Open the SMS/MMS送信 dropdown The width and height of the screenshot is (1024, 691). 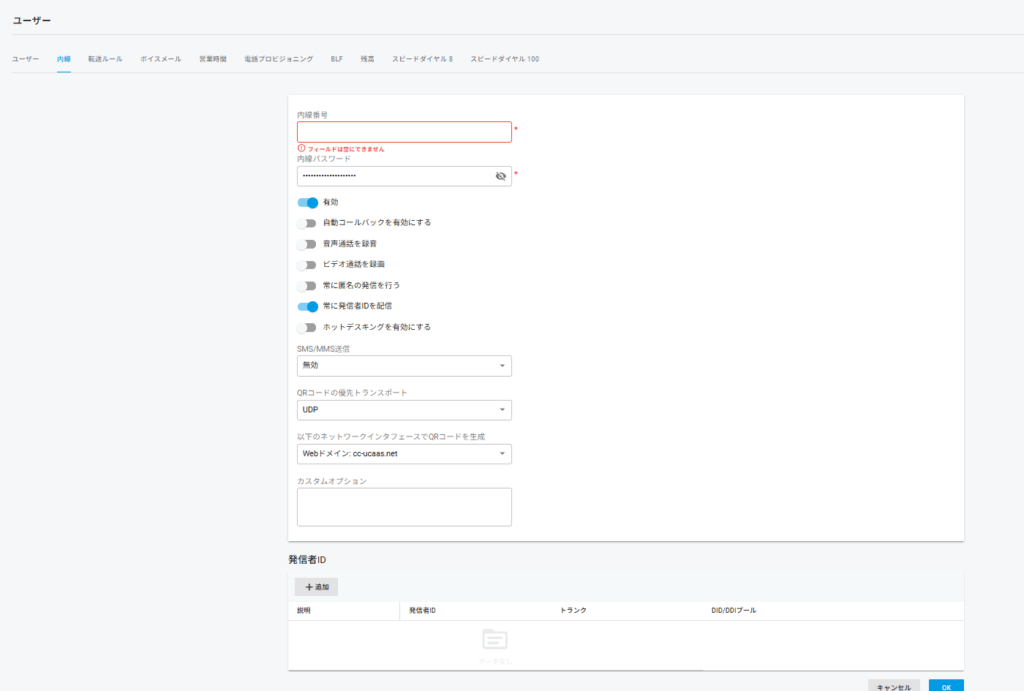click(x=404, y=366)
